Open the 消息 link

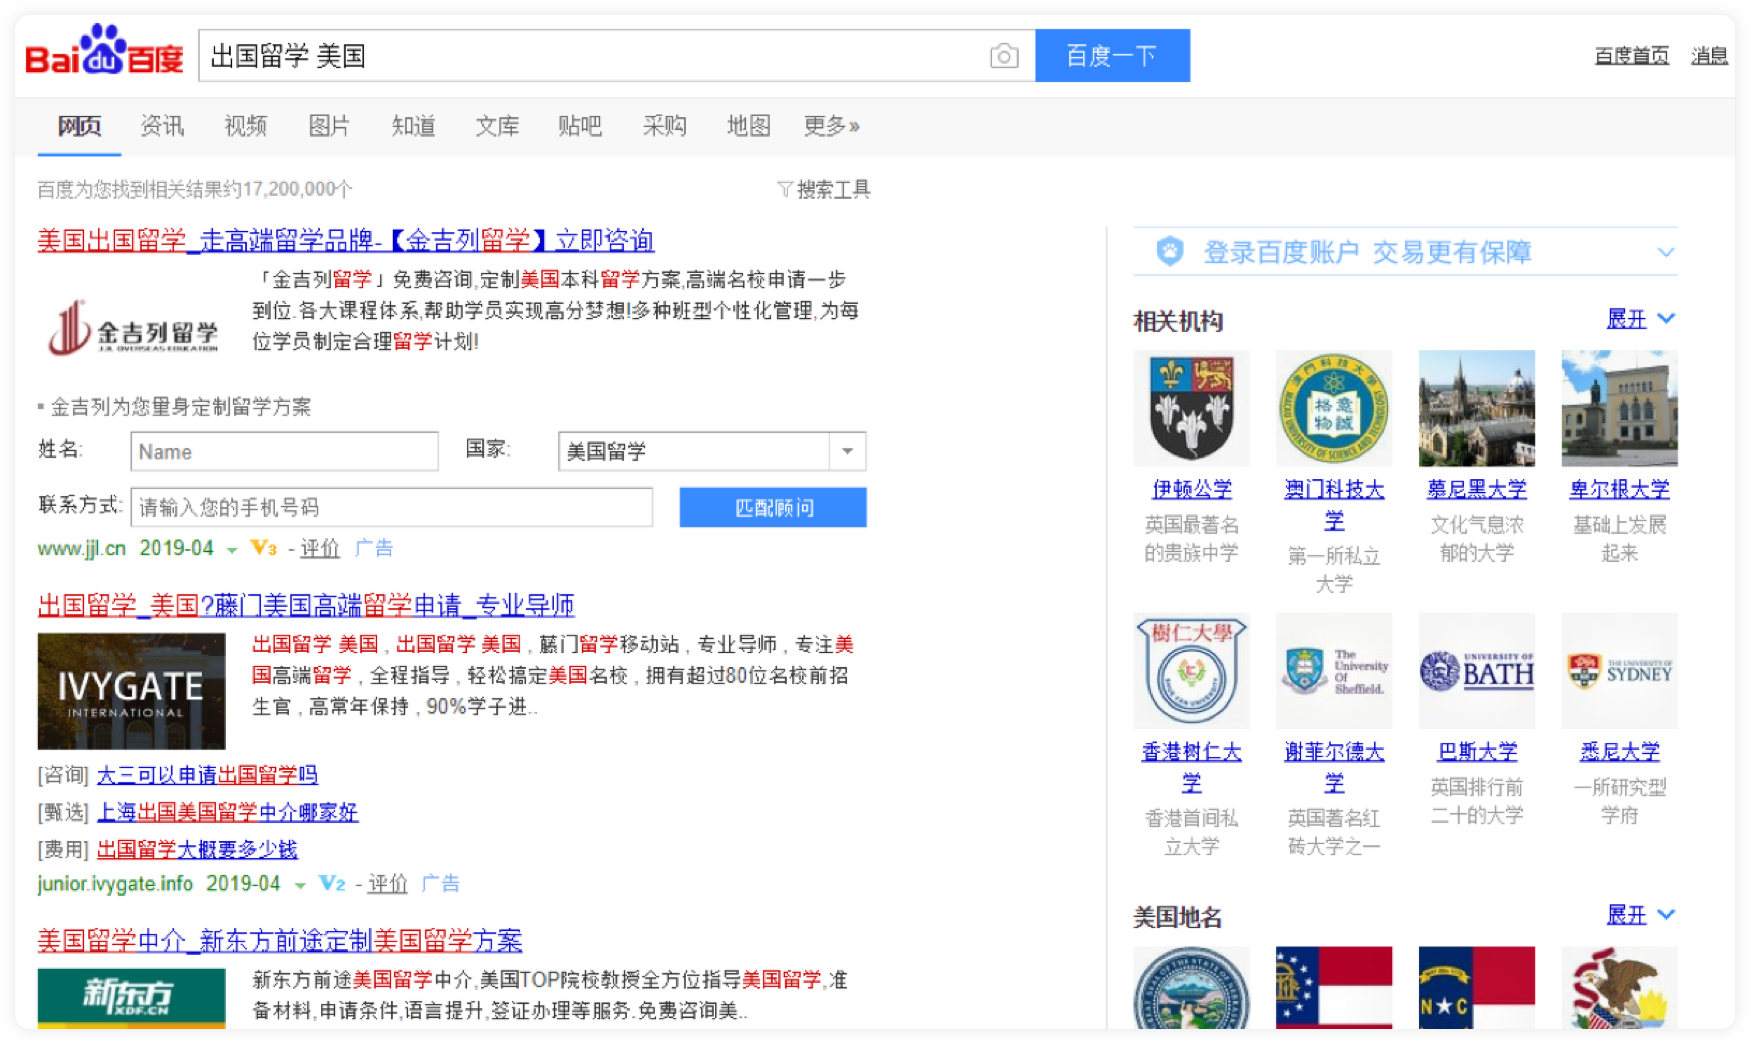click(x=1709, y=56)
